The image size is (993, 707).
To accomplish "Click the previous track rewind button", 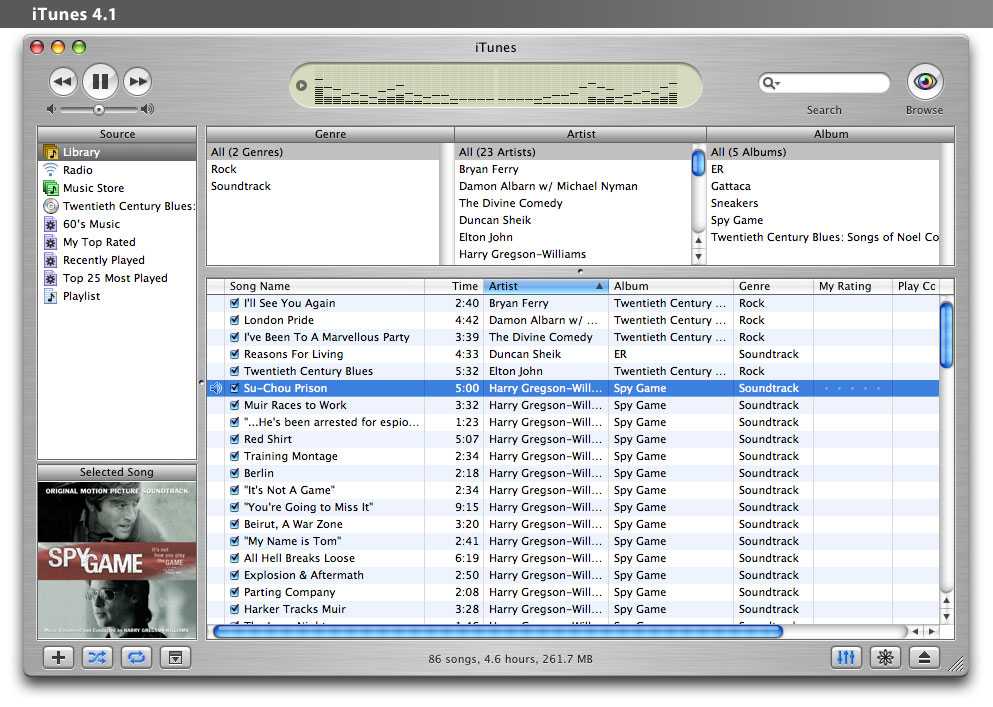I will pos(63,81).
